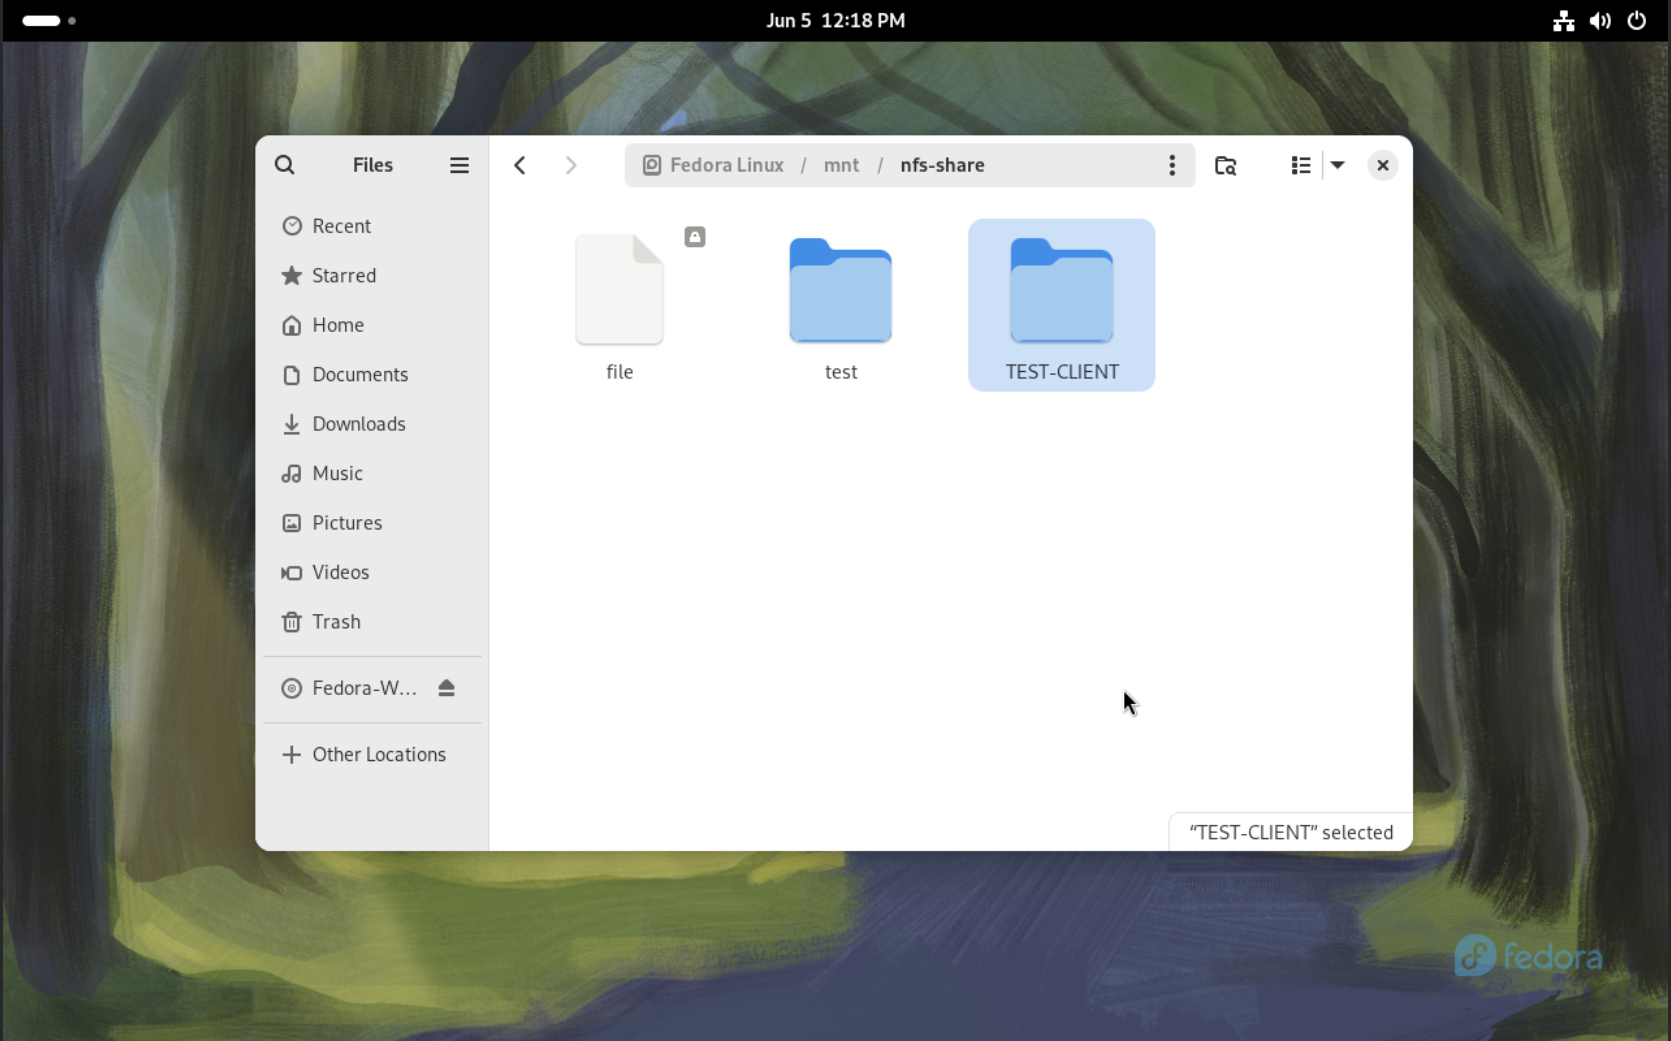Open path bar three-dot menu
1671x1041 pixels.
[1172, 165]
